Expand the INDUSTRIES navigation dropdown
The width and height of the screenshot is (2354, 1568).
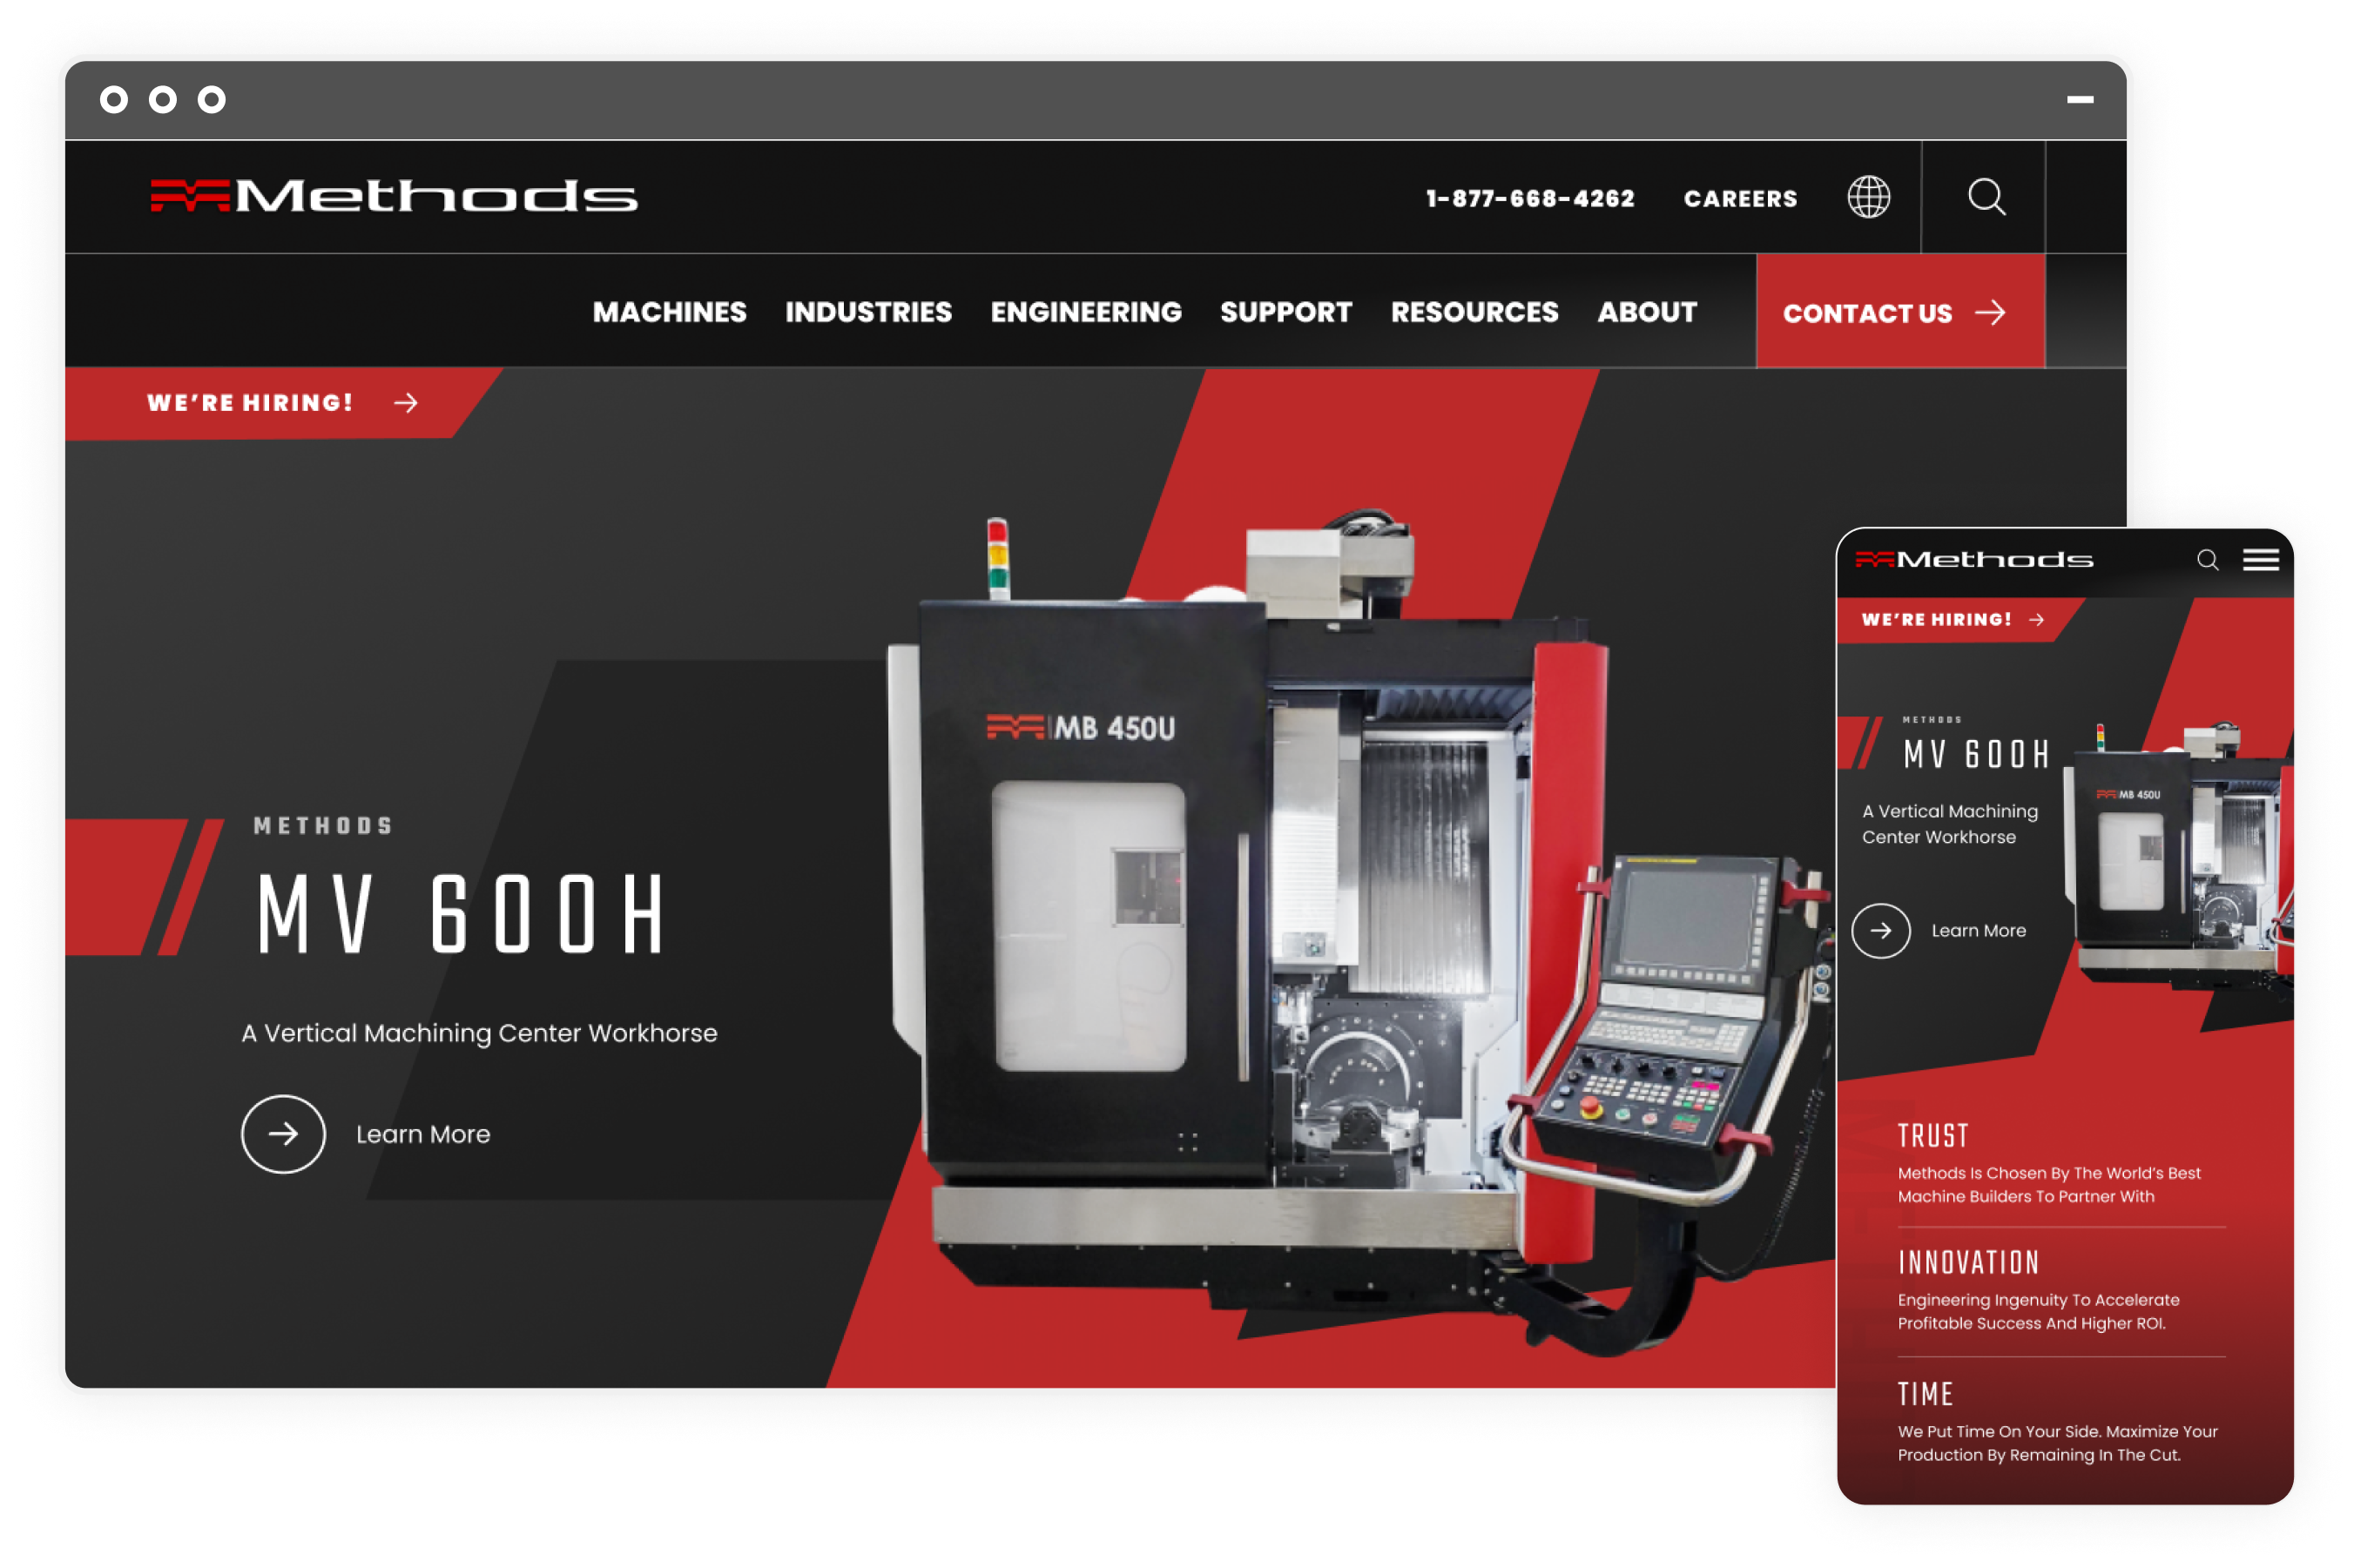pos(868,312)
